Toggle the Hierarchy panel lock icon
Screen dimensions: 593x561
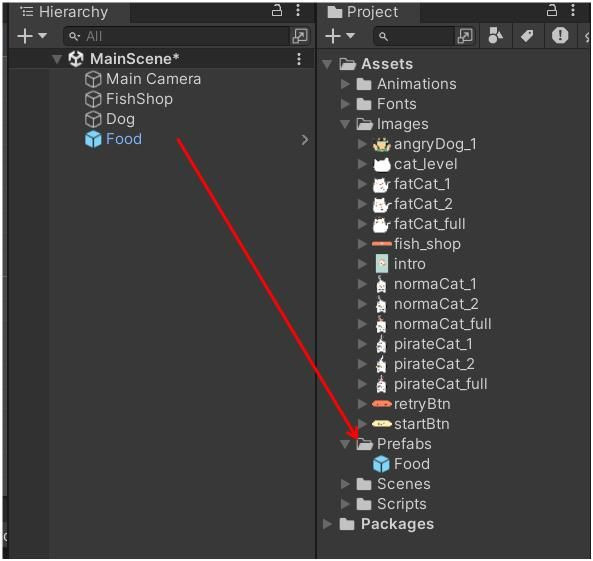point(277,11)
